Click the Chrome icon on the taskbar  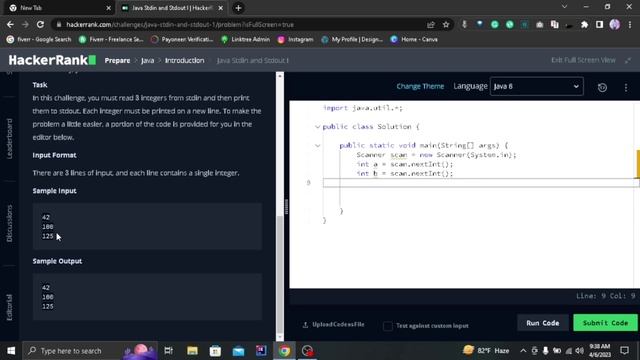[284, 351]
